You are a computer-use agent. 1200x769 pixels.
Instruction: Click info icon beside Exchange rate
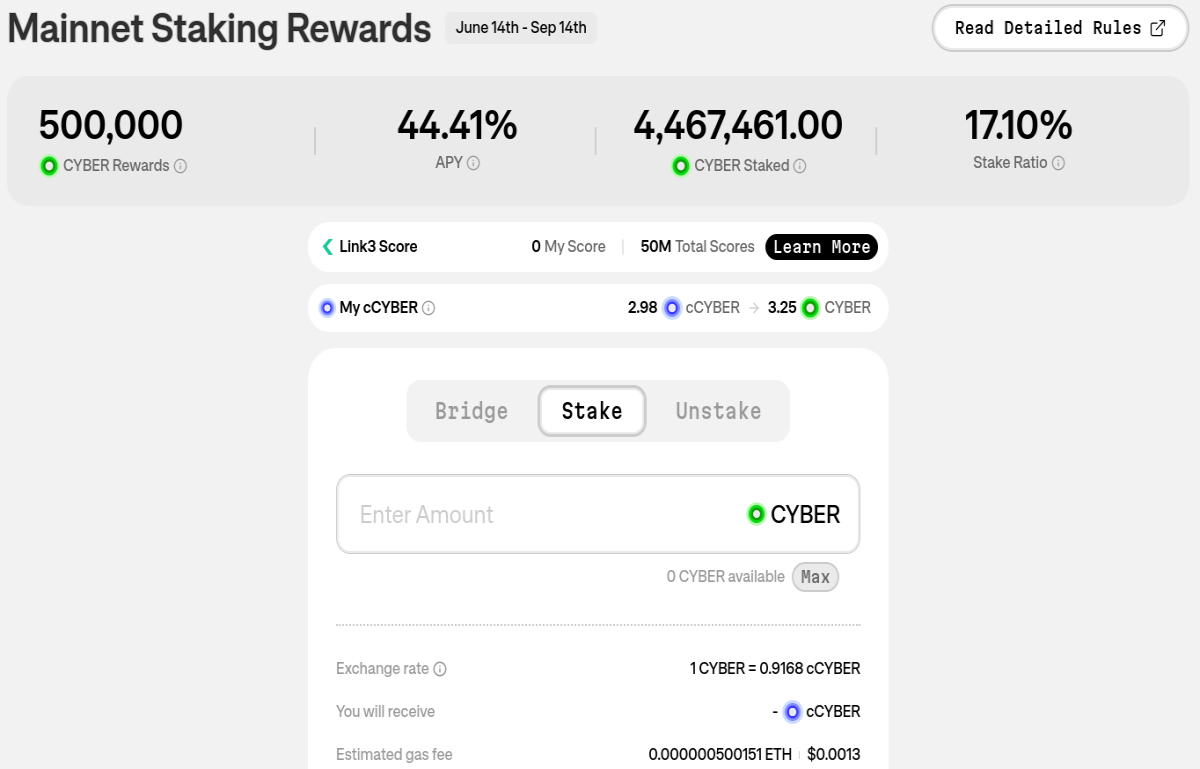click(x=440, y=669)
